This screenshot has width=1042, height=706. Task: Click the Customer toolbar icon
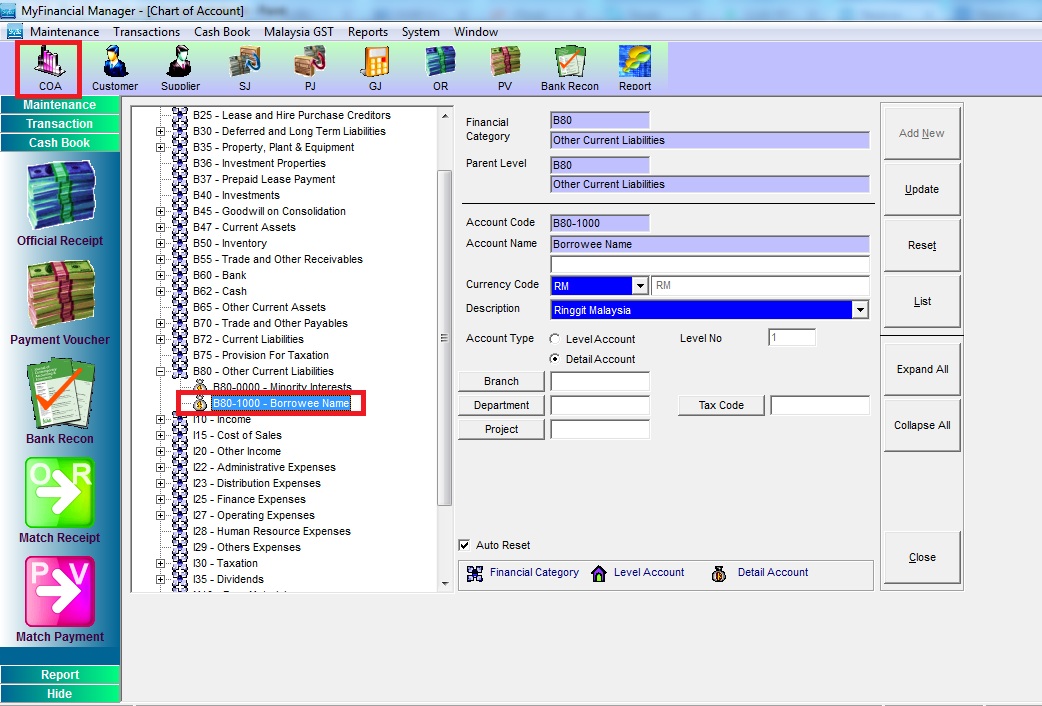coord(115,66)
